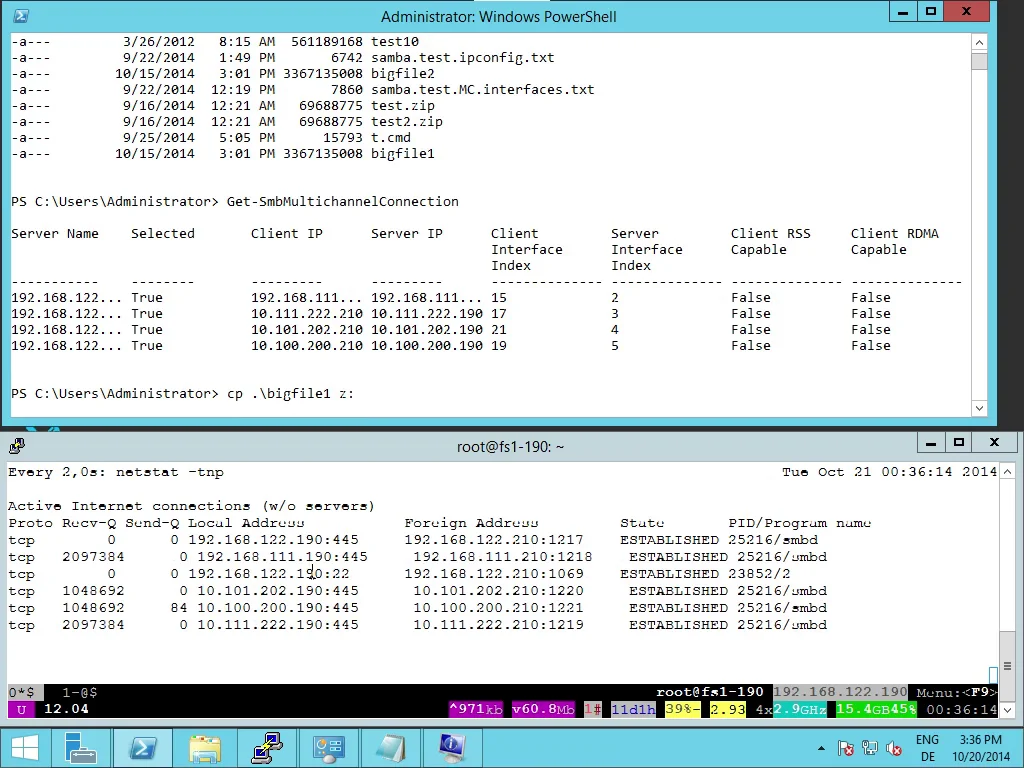Click the 23852/2 program entry
This screenshot has width=1024, height=768.
pos(759,574)
